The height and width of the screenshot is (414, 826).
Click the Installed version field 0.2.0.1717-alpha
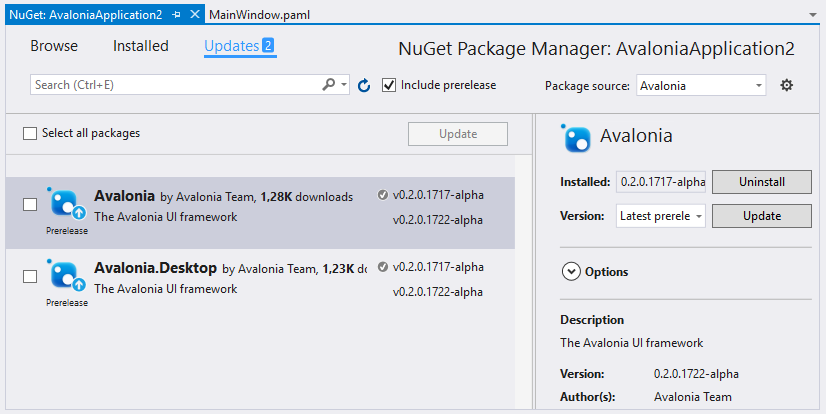661,182
